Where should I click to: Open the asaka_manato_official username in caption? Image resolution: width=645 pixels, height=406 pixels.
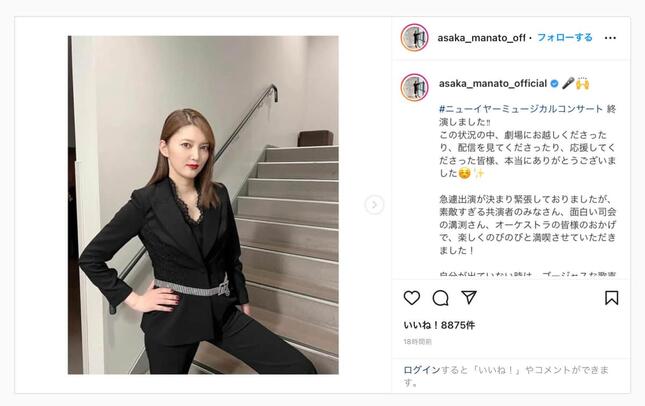(493, 84)
